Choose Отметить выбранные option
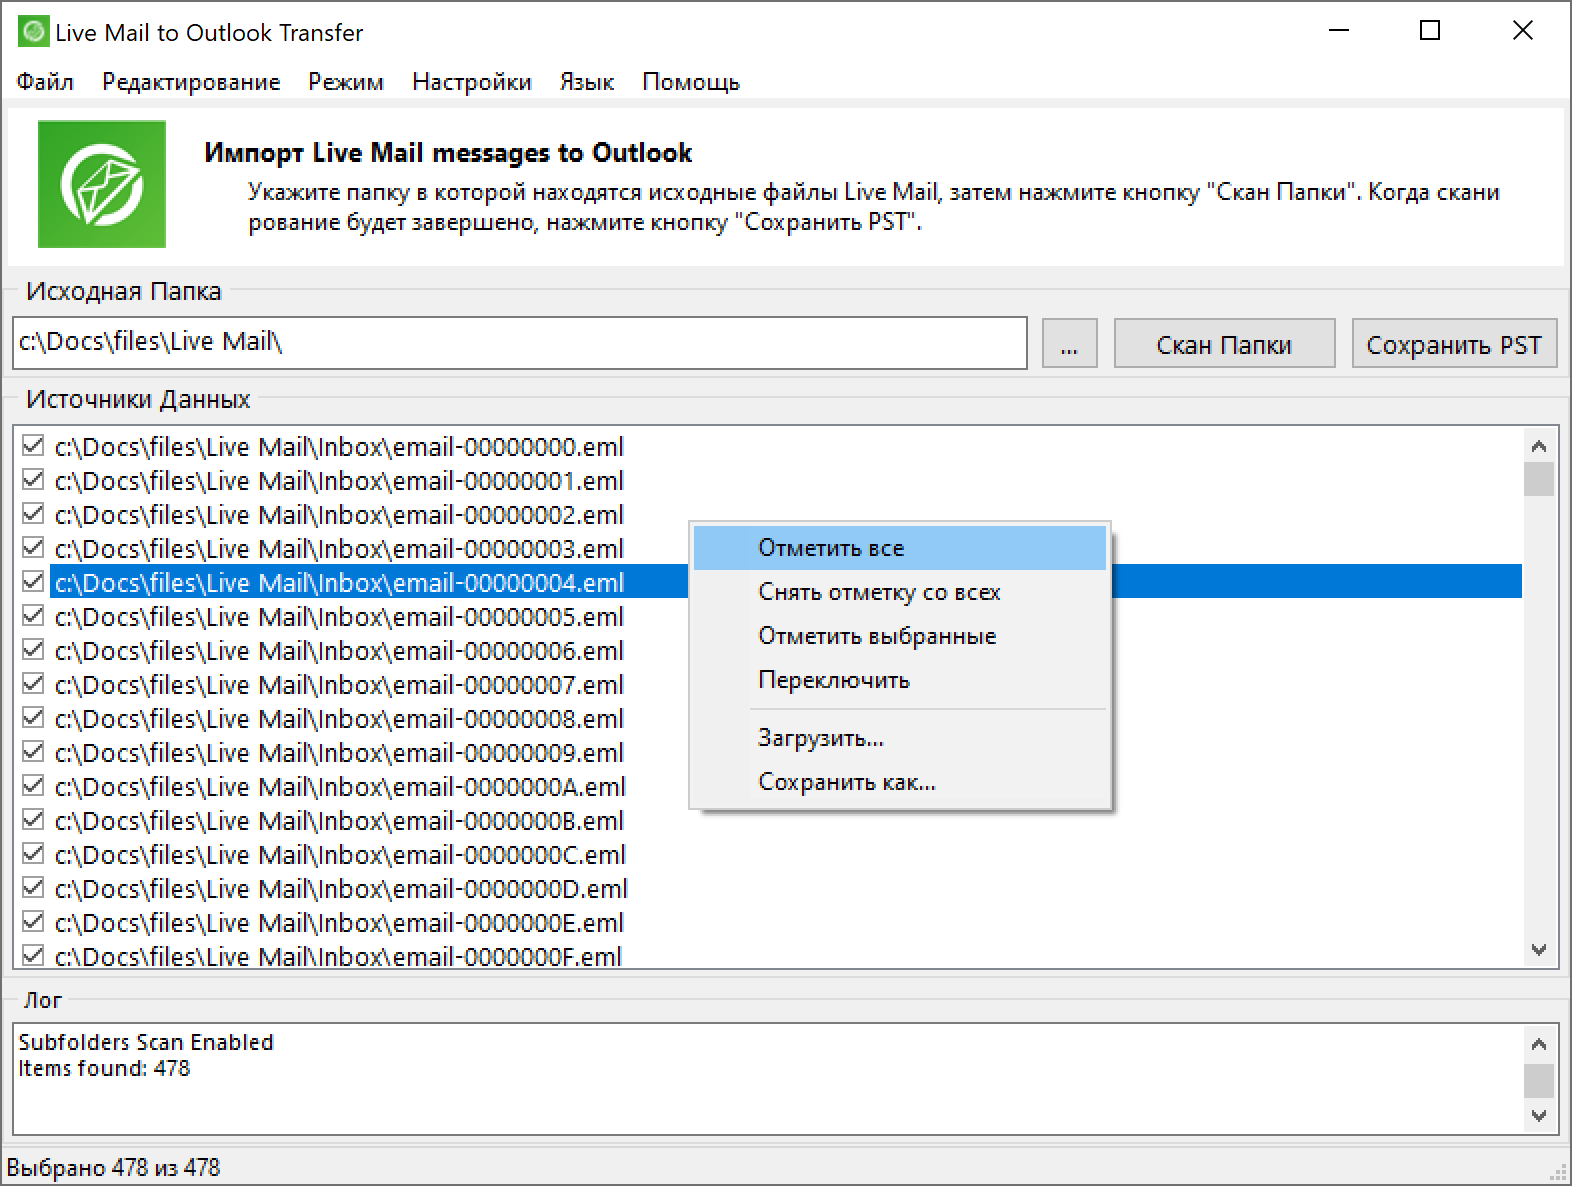 coord(900,636)
